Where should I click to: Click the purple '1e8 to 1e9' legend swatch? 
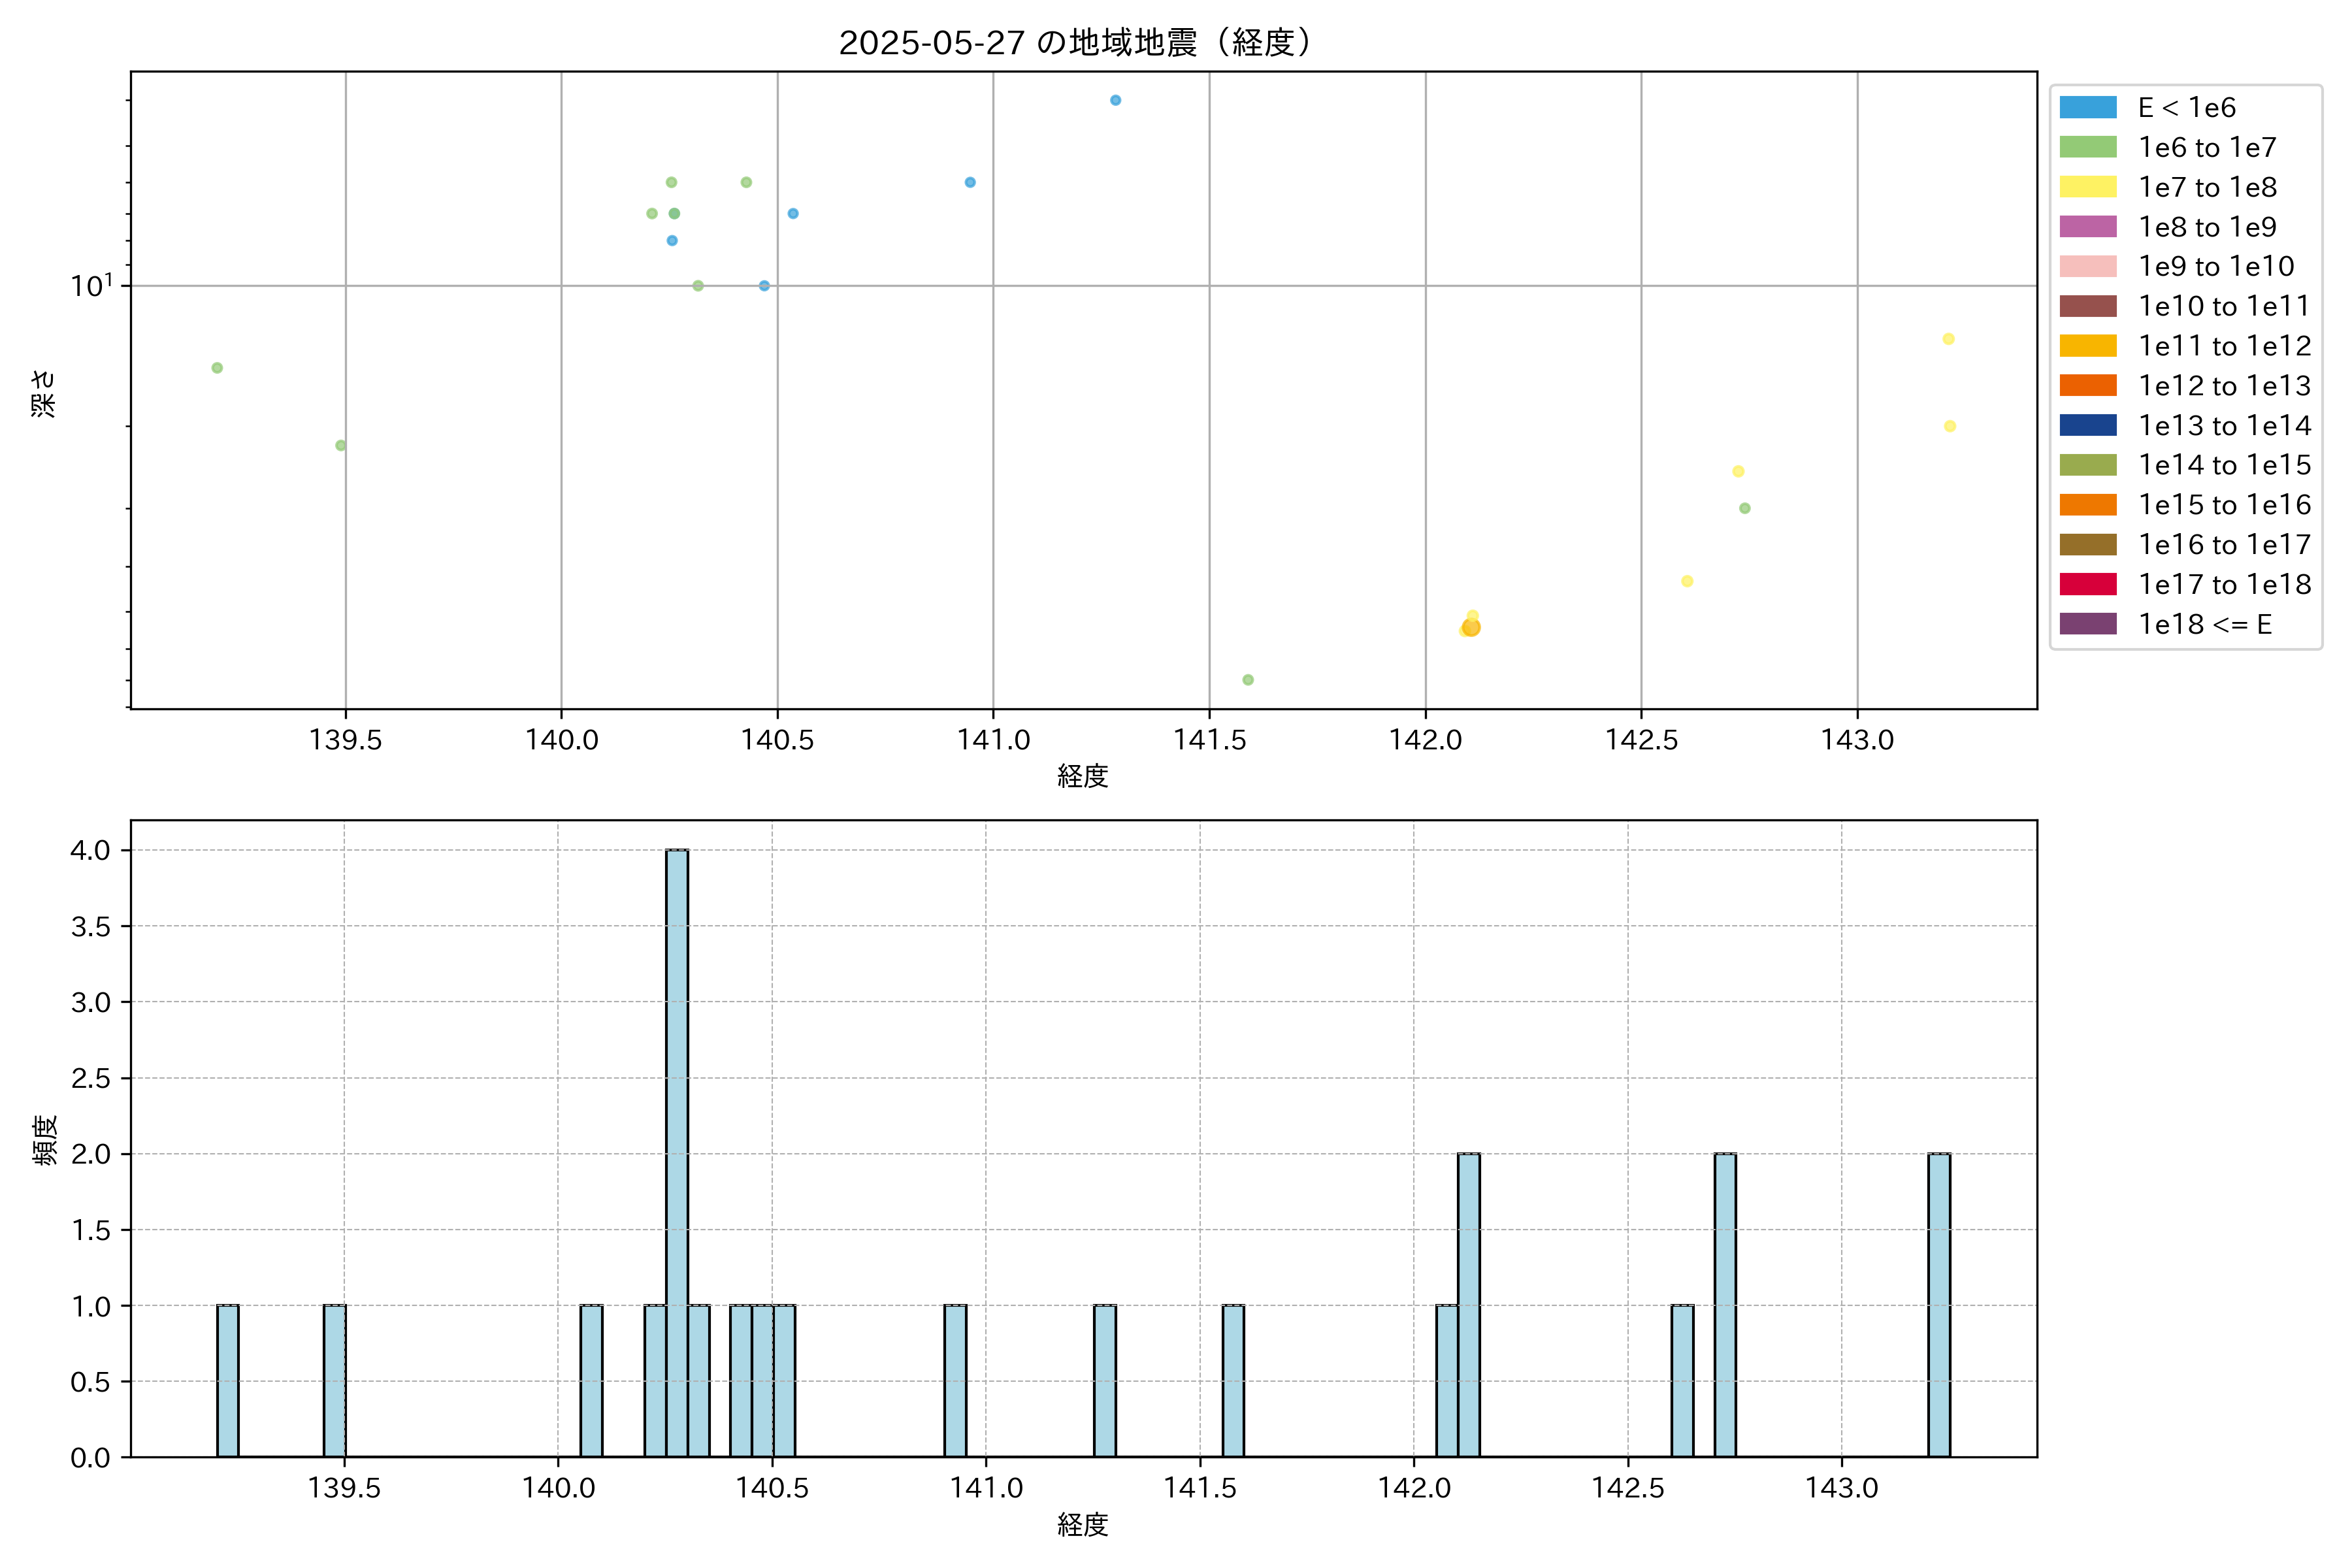tap(2088, 227)
